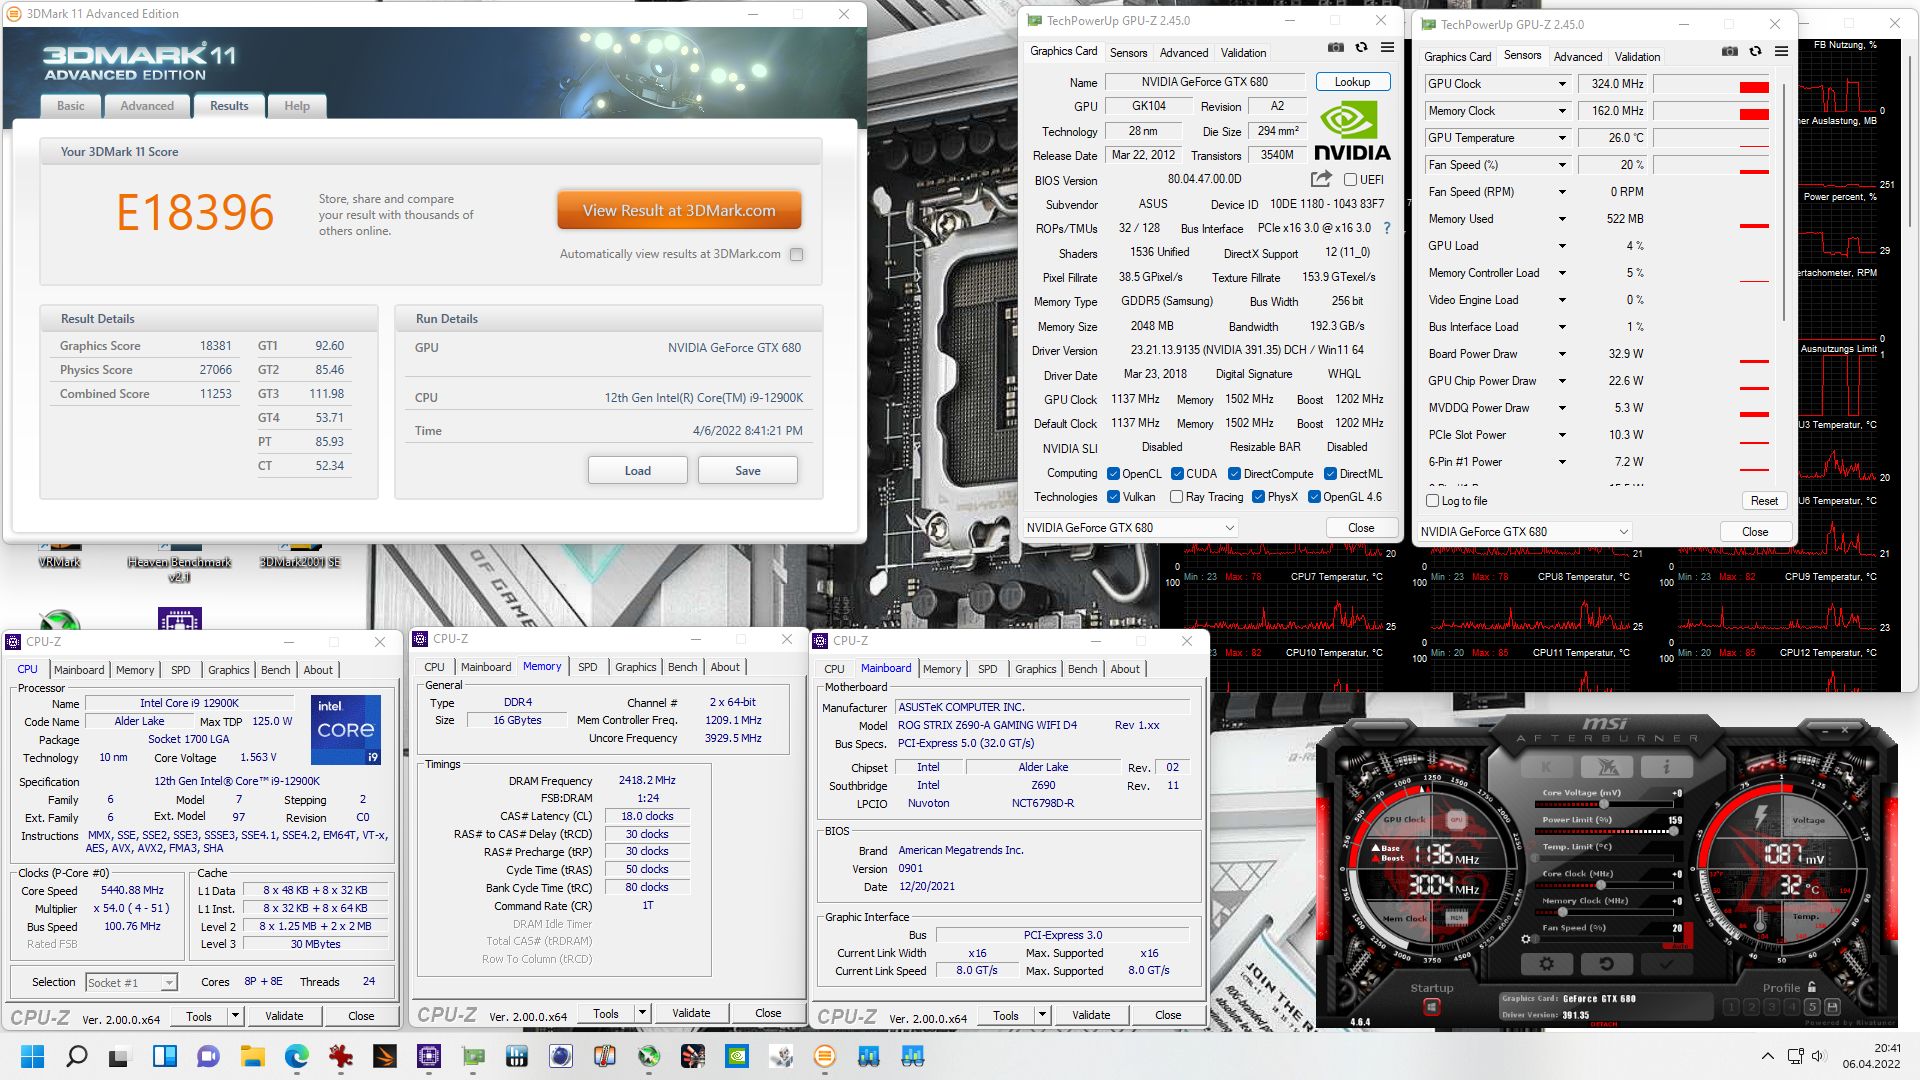Click the BIOS export/share icon in GPU-Z
Screen dimensions: 1920x1080
pyautogui.click(x=1321, y=179)
